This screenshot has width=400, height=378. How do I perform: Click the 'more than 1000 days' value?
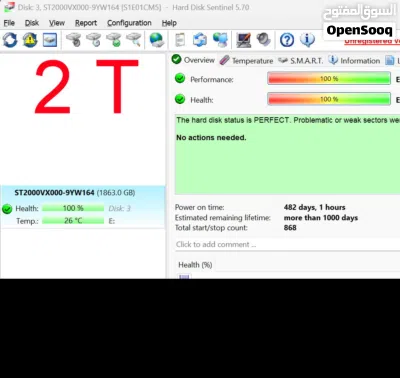(x=321, y=218)
